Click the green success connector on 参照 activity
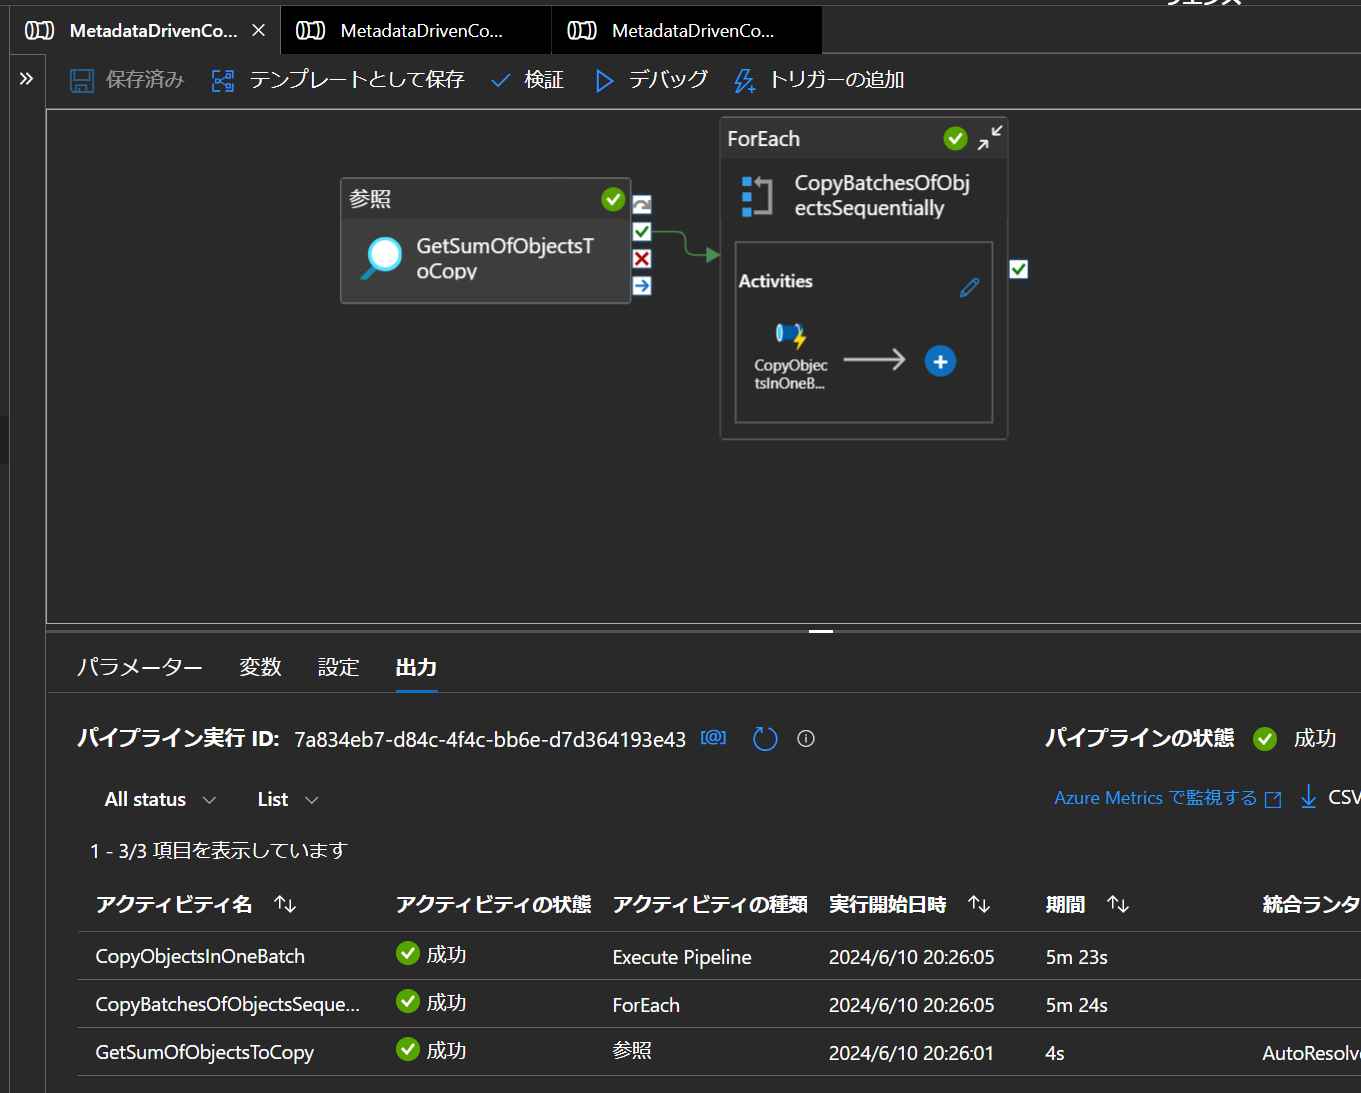Viewport: 1361px width, 1093px height. [x=642, y=232]
